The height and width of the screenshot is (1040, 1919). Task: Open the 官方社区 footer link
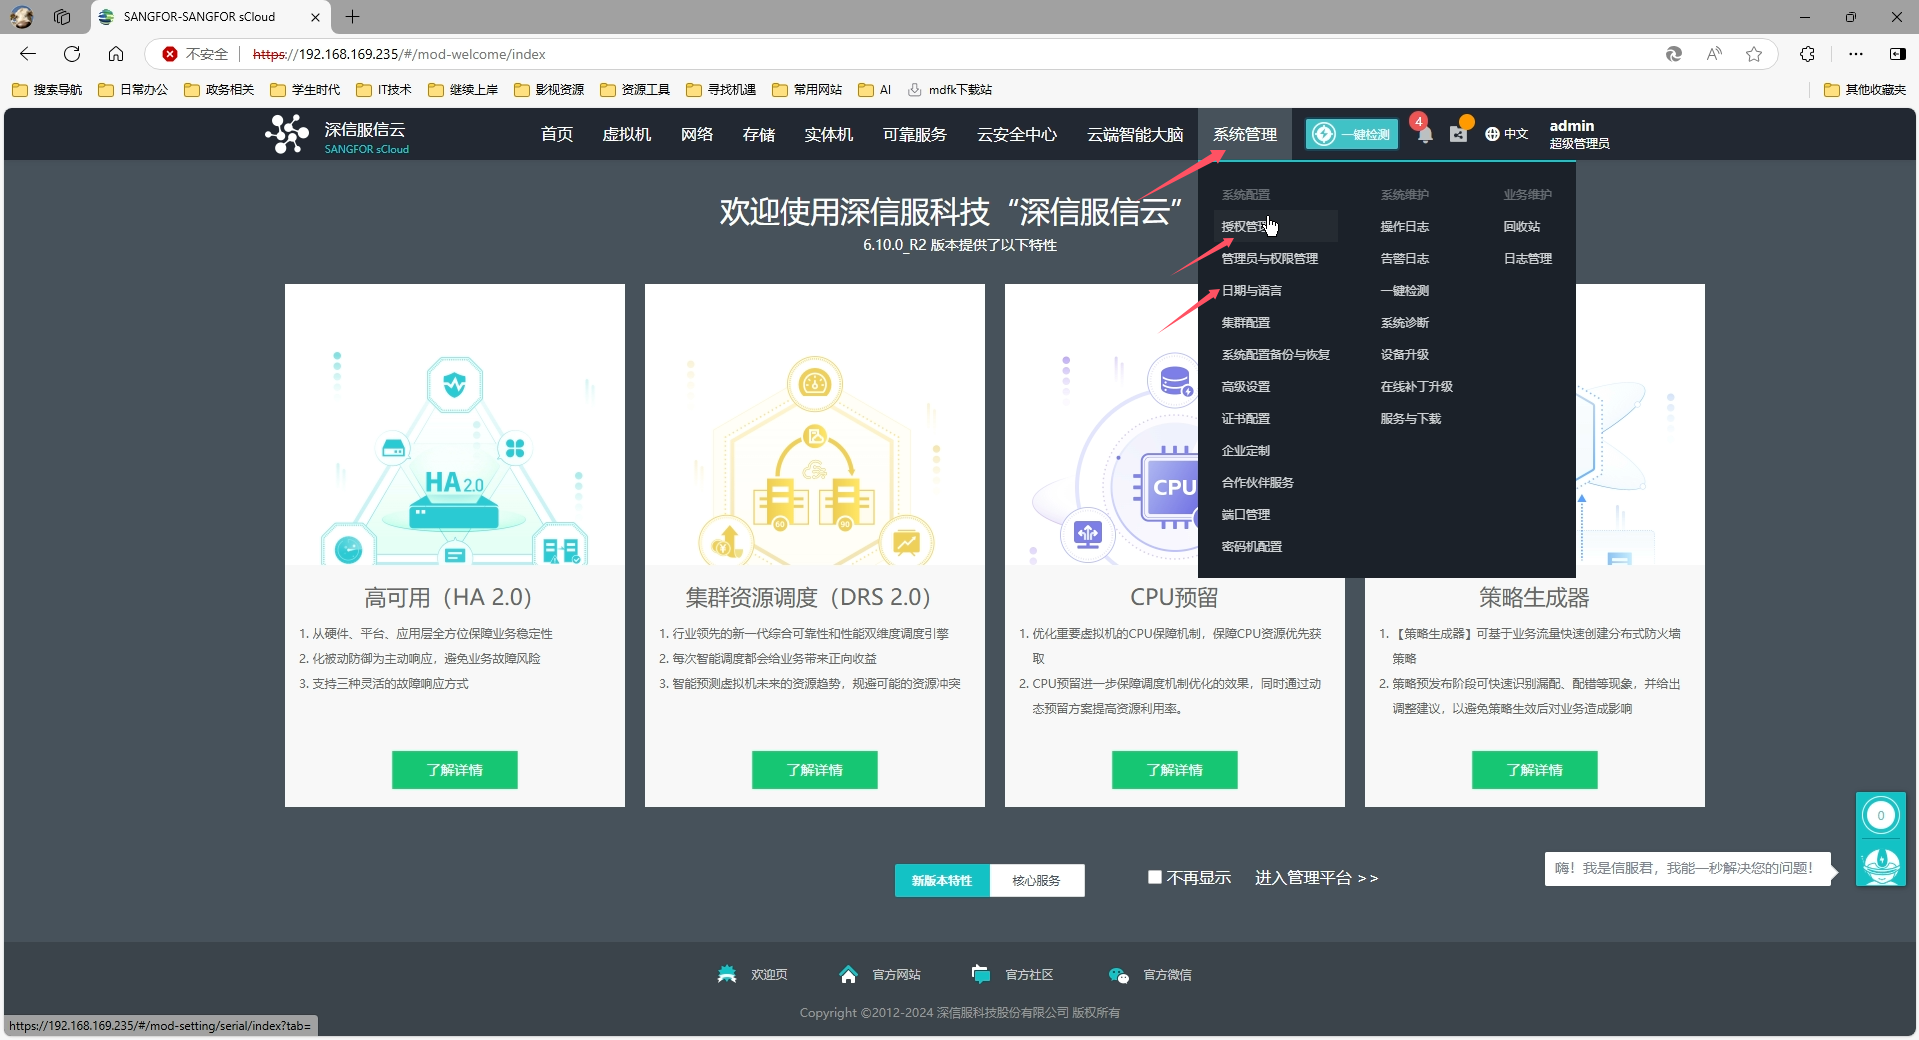coord(1012,974)
